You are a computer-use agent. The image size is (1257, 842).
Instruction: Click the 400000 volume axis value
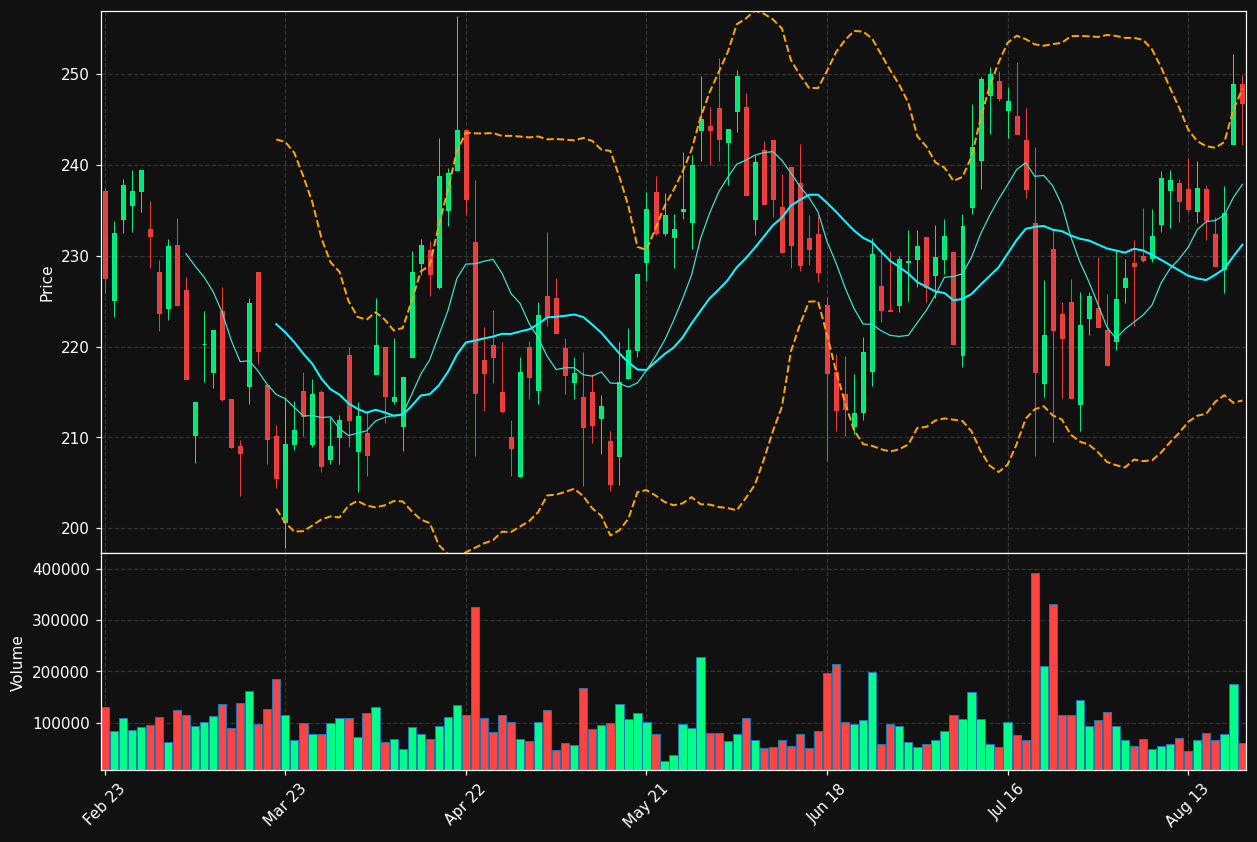[62, 570]
